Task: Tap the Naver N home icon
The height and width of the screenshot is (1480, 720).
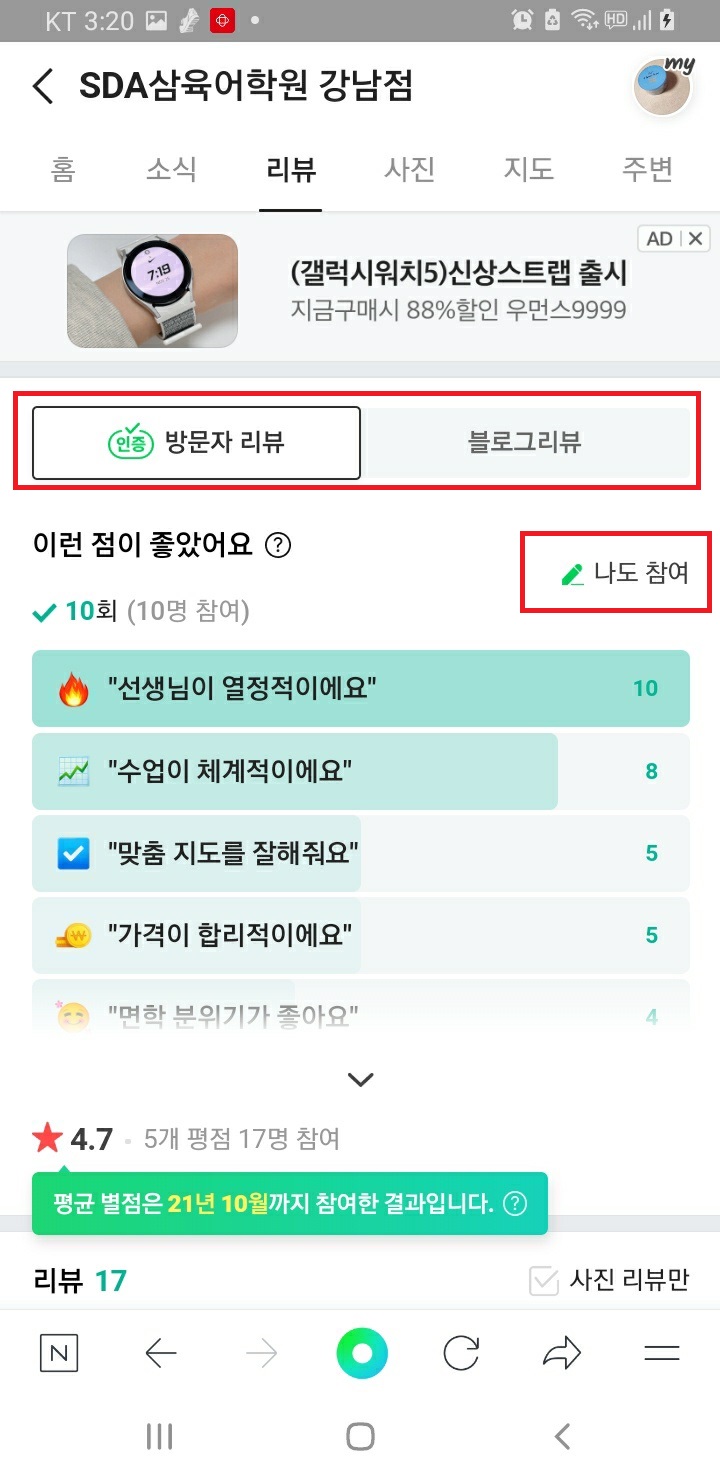Action: click(x=59, y=1354)
